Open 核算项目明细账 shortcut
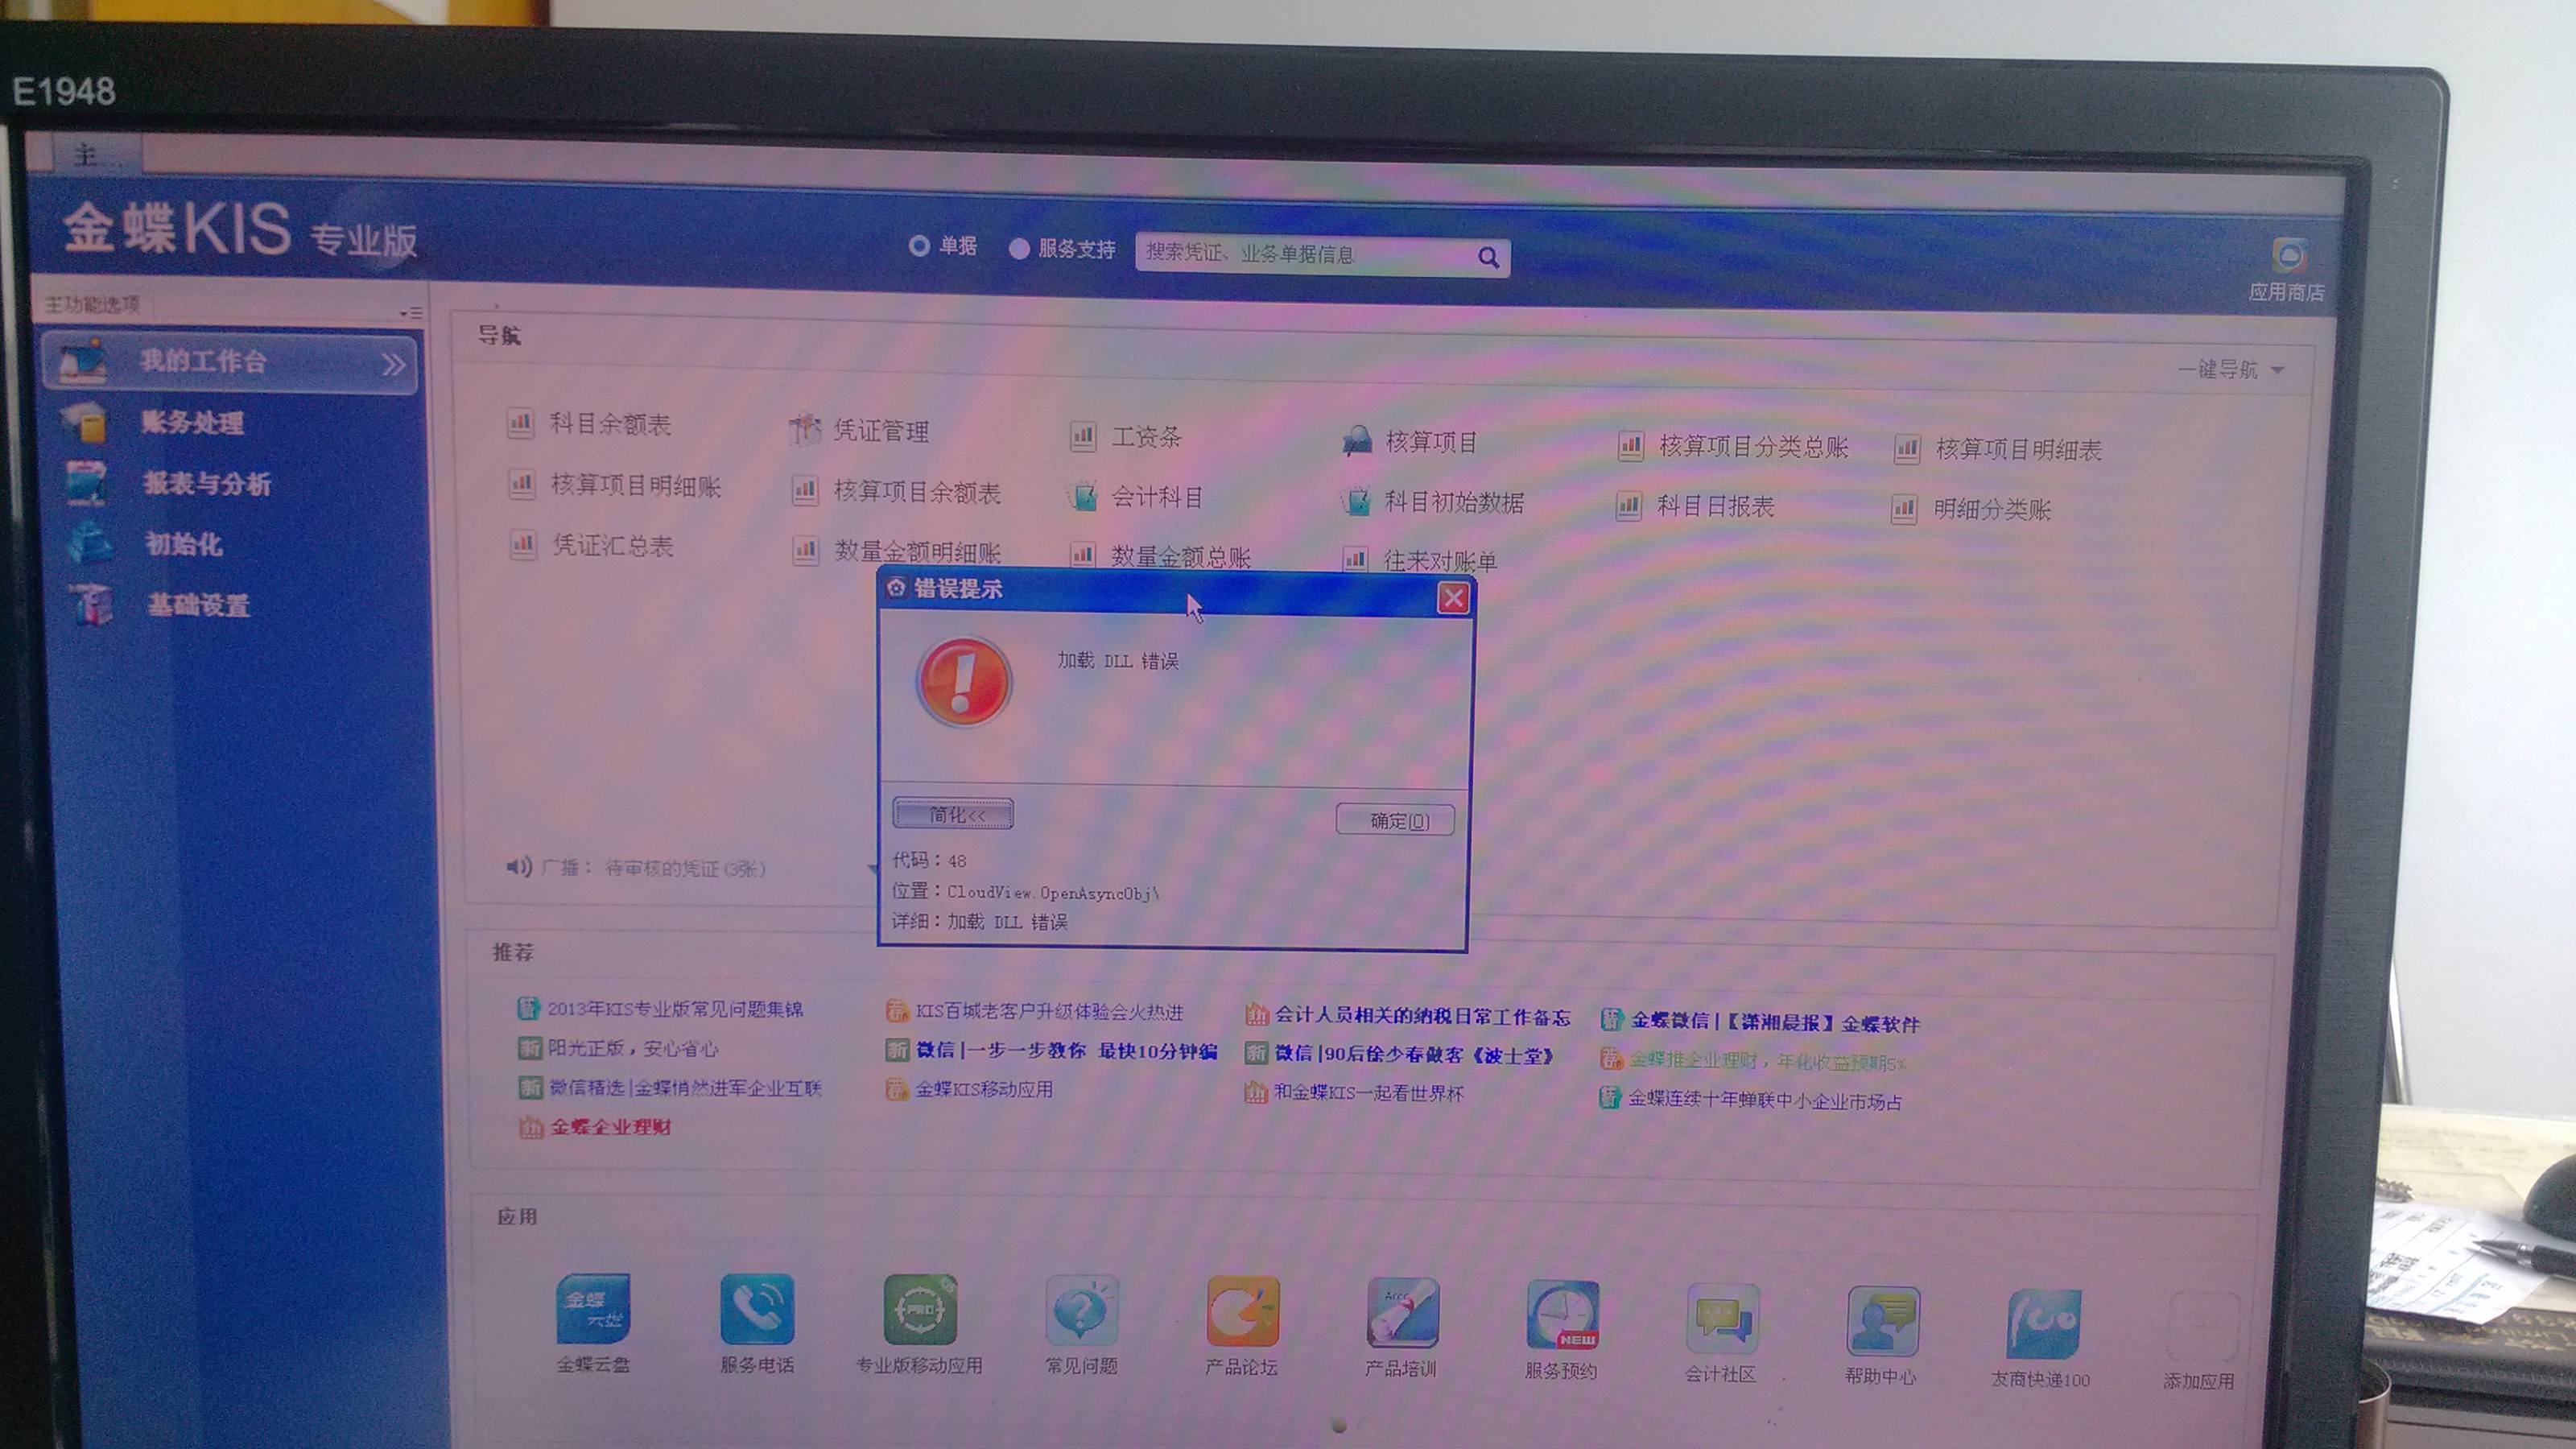 click(x=615, y=486)
